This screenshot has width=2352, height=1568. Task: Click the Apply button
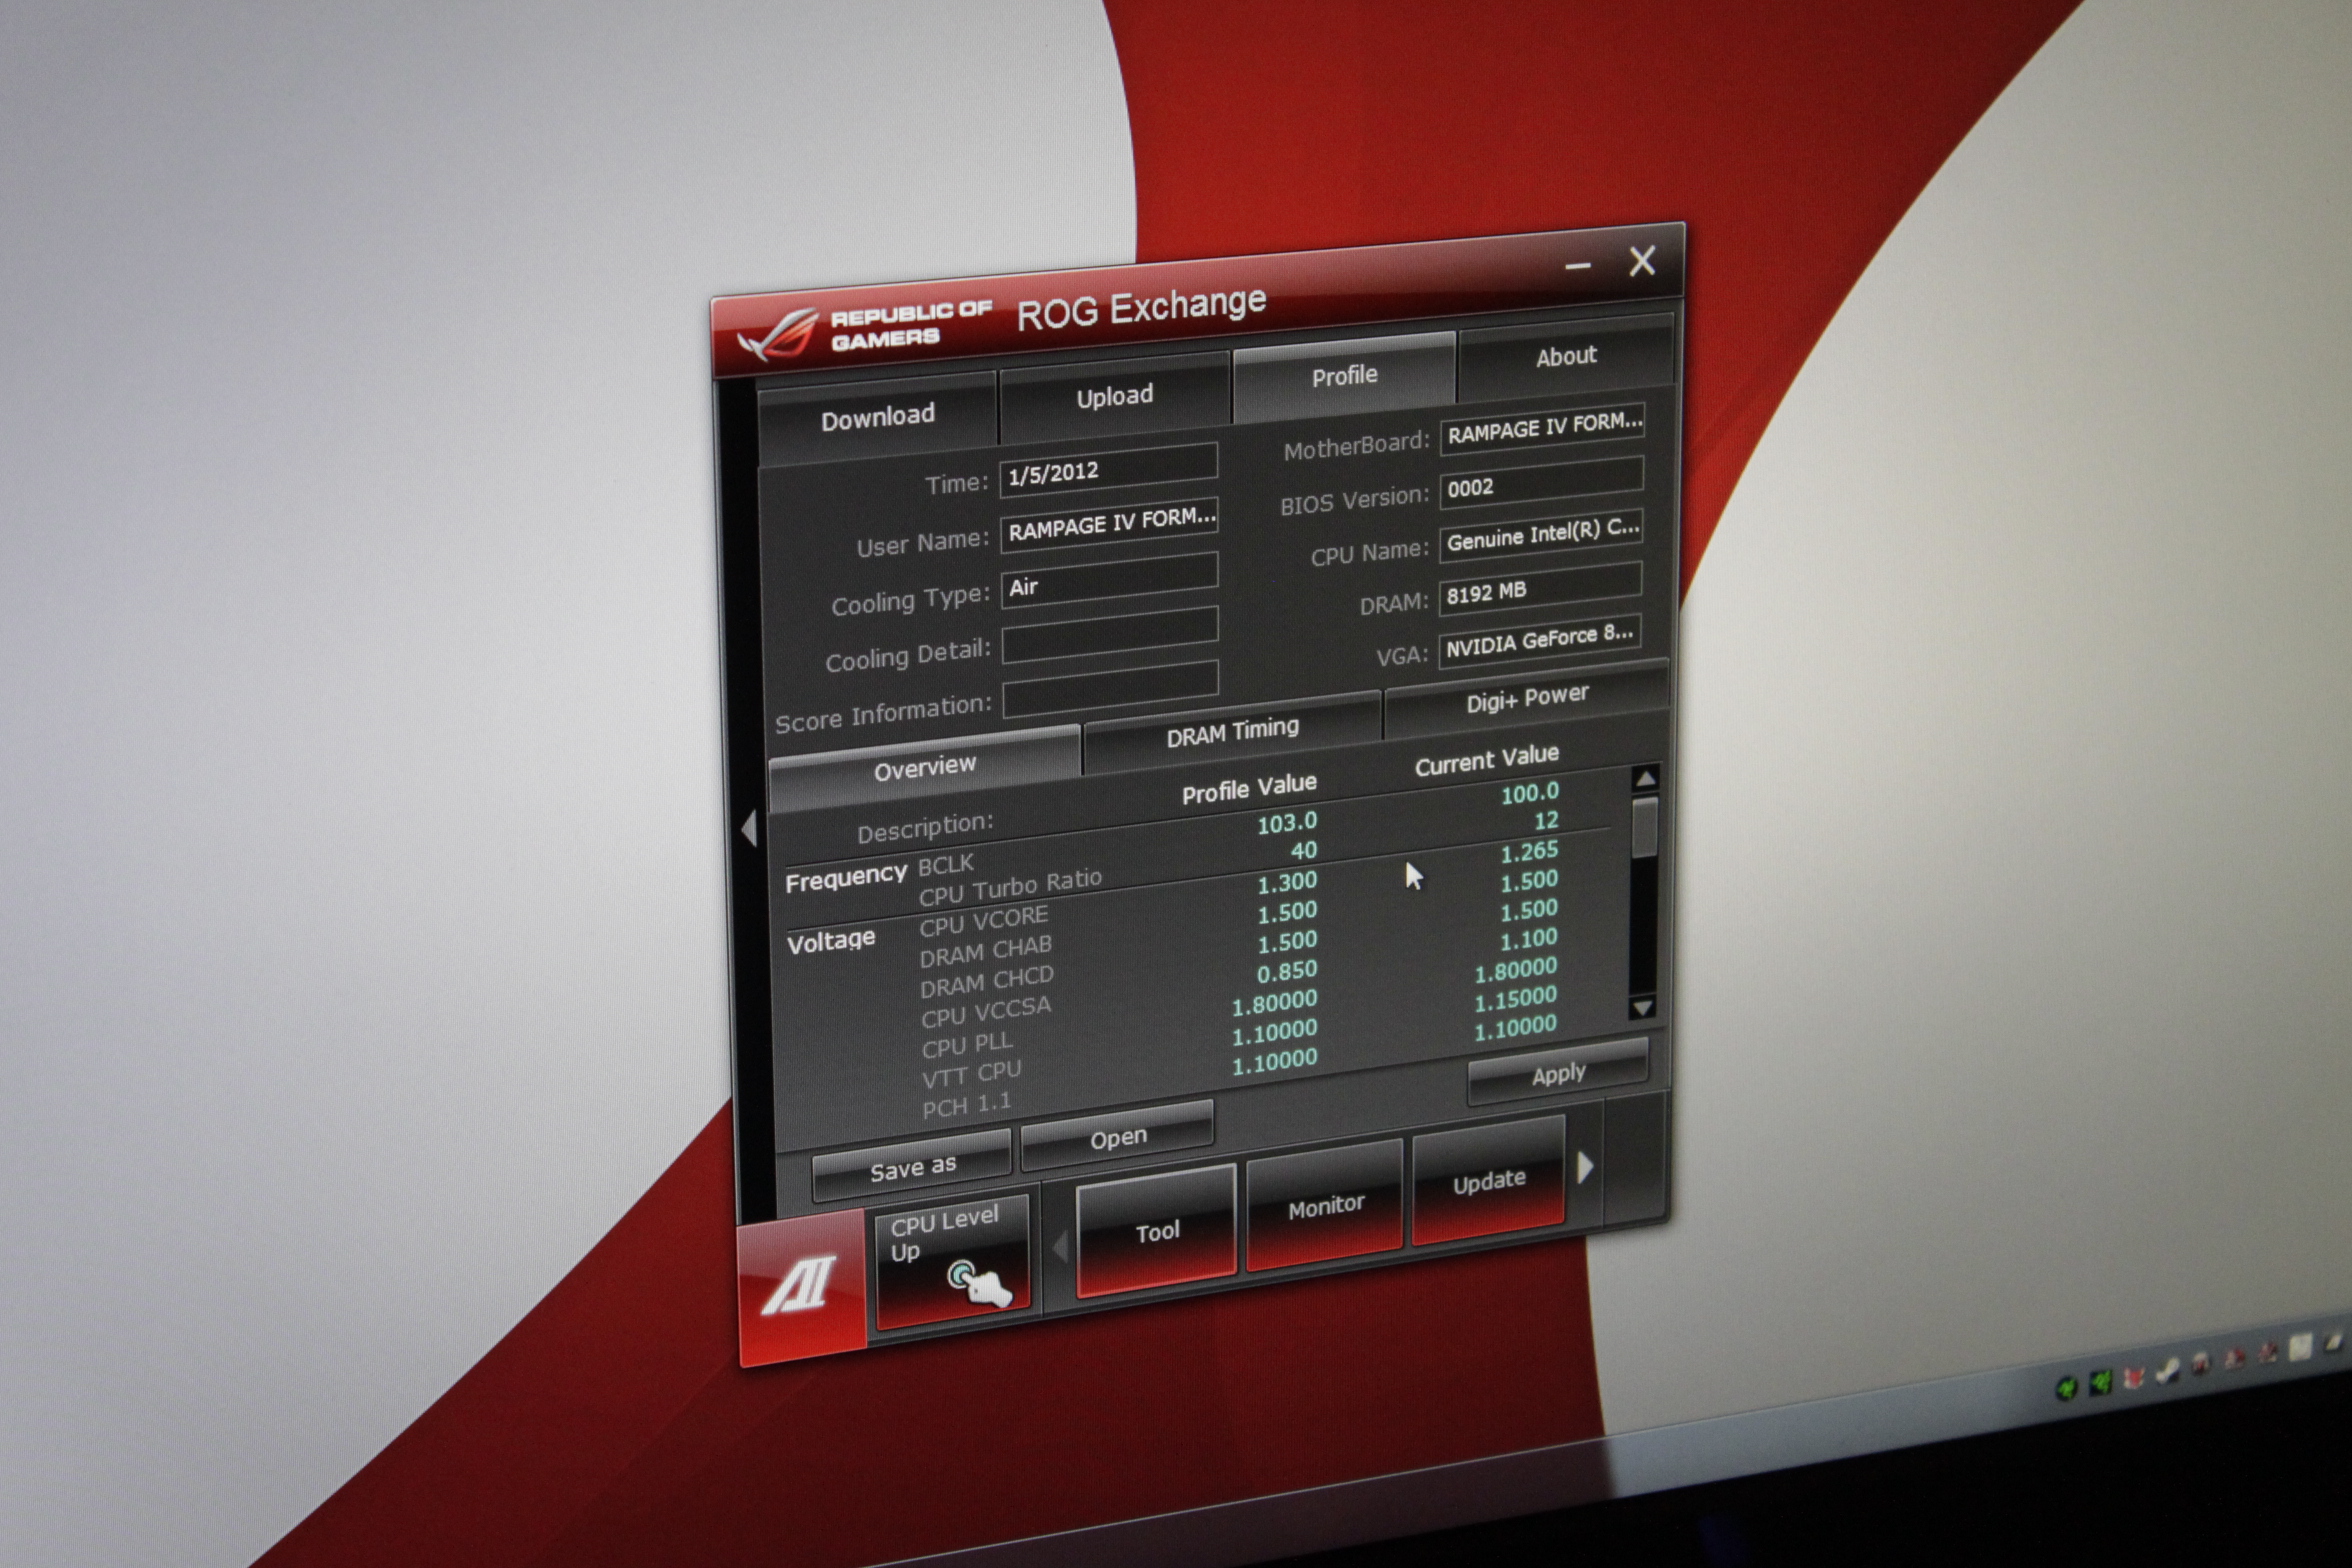point(1558,1074)
